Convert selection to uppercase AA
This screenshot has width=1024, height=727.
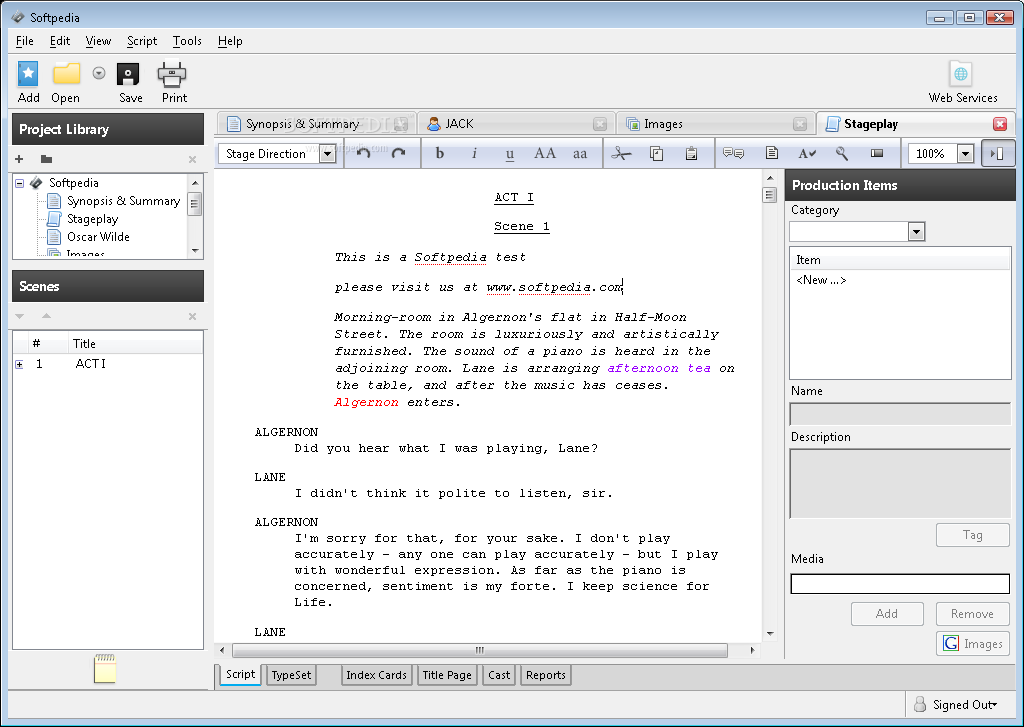(545, 153)
